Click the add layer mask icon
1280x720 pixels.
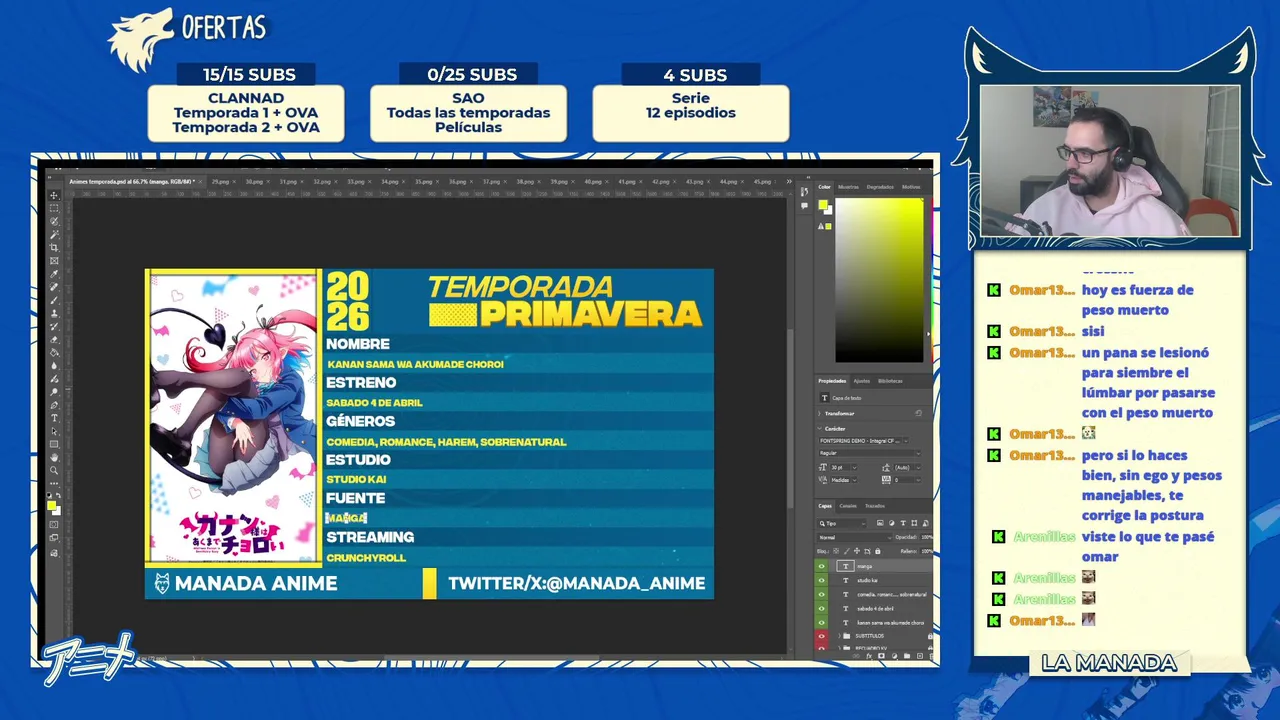coord(882,655)
